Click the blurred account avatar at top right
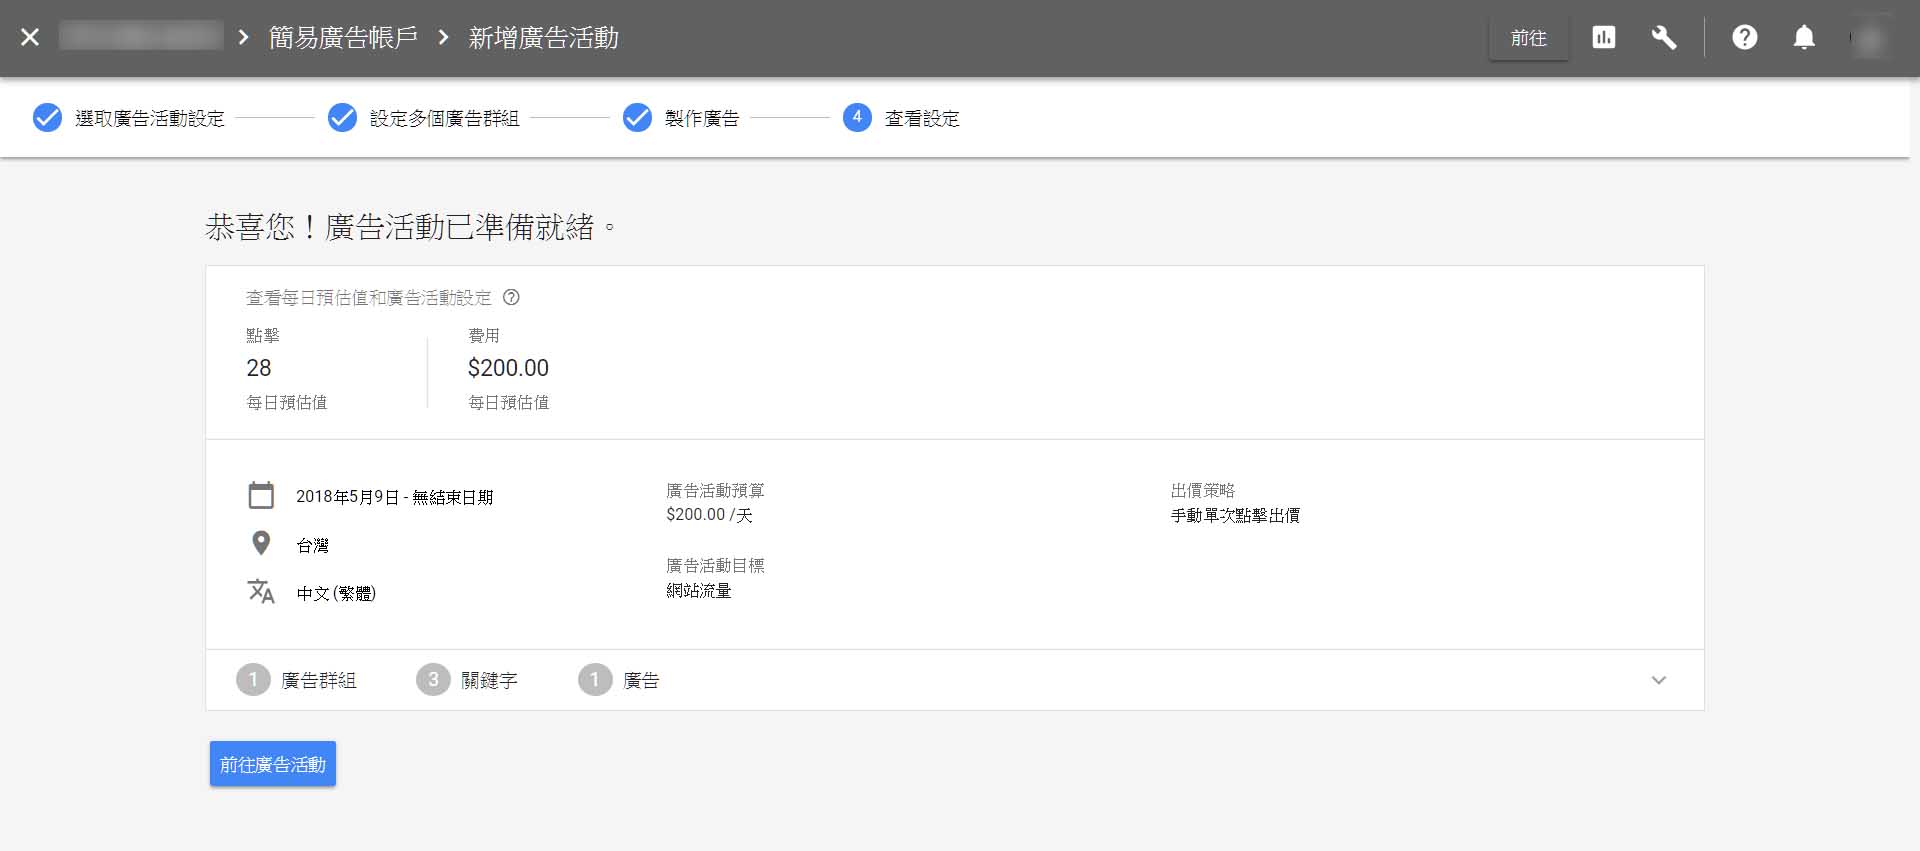 [1869, 38]
